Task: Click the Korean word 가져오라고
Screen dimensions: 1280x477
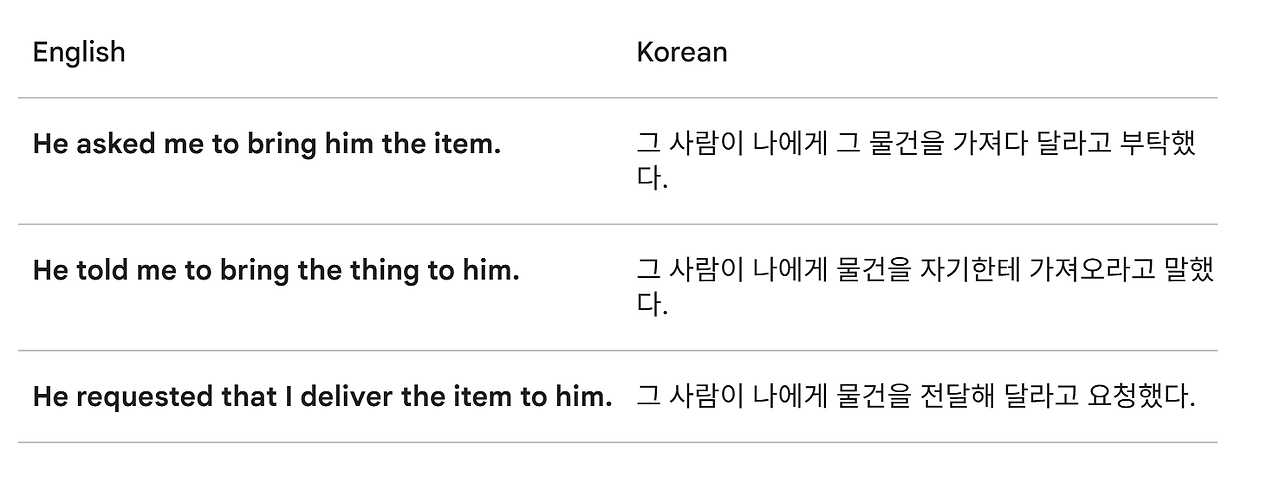Action: click(1089, 270)
